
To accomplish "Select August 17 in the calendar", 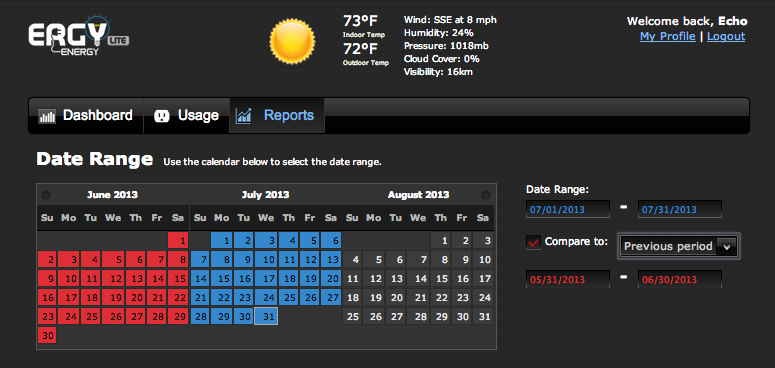I will tap(483, 279).
